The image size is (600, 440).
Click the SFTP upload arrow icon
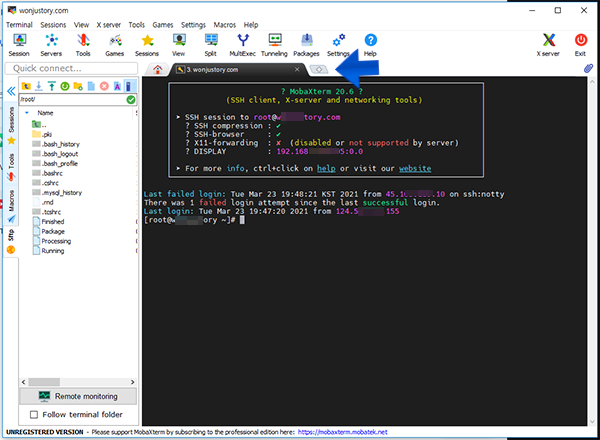(52, 86)
